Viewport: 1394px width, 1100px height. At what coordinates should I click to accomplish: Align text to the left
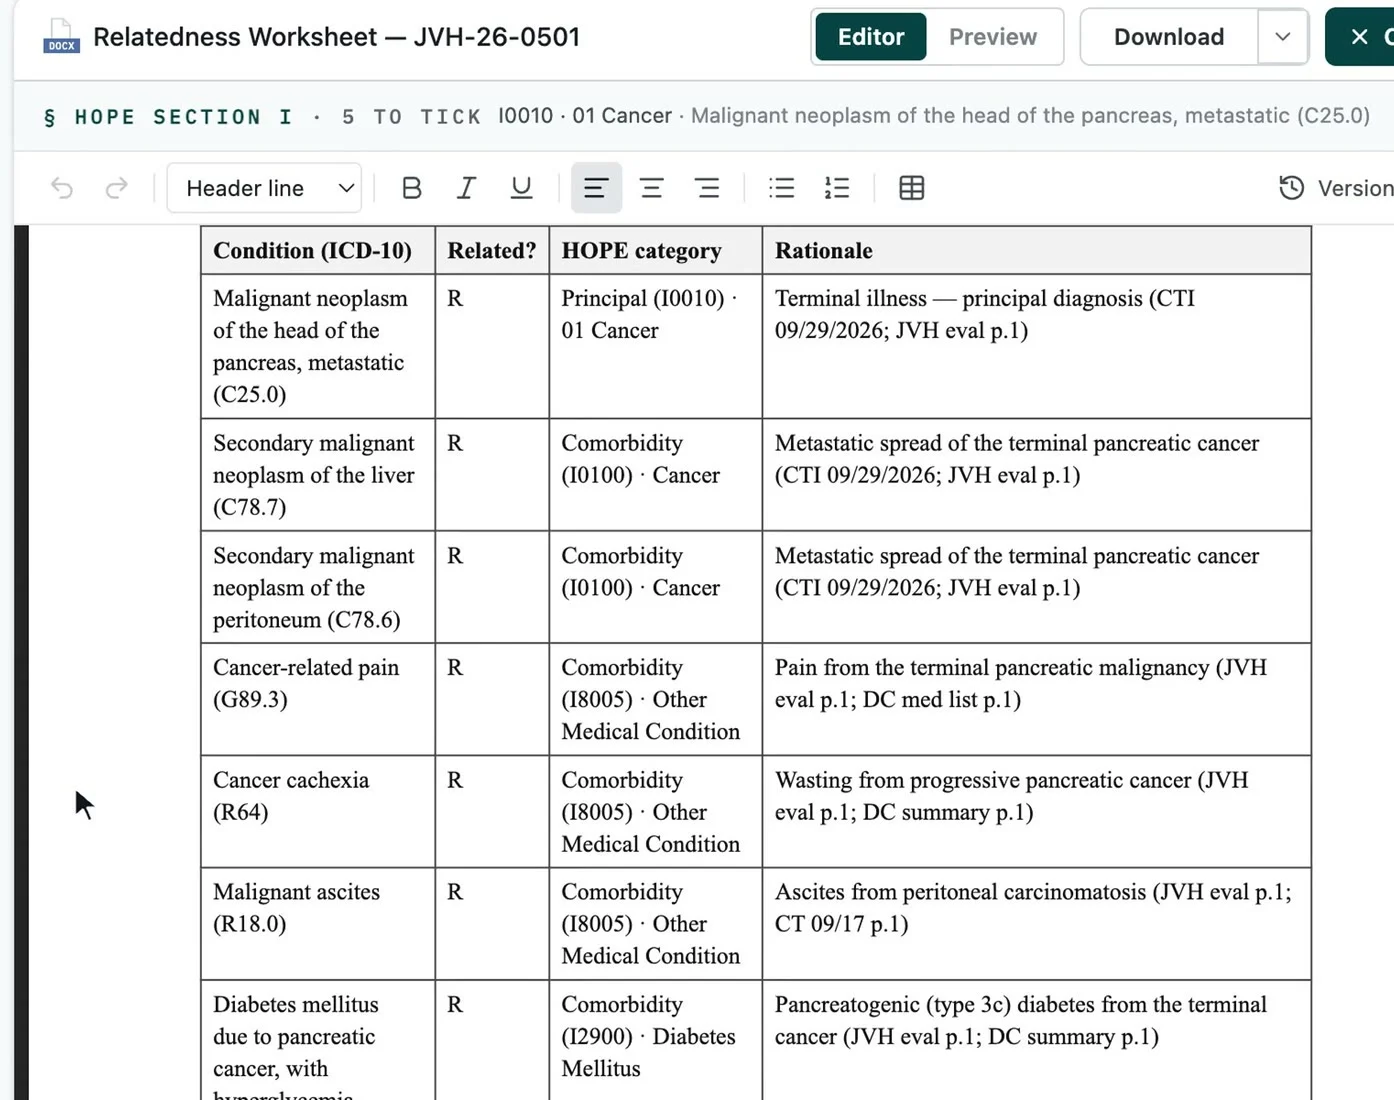pyautogui.click(x=596, y=188)
